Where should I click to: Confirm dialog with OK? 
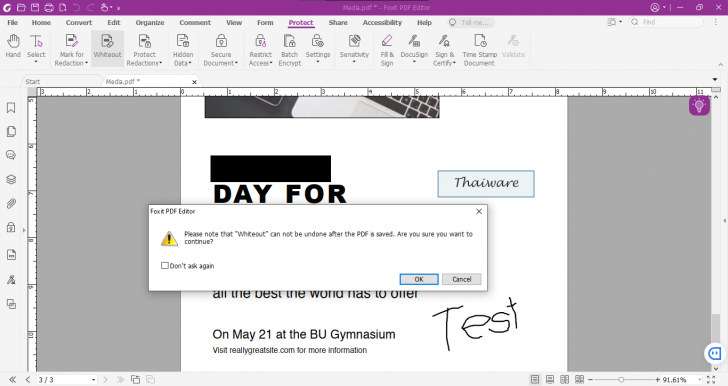pyautogui.click(x=419, y=279)
